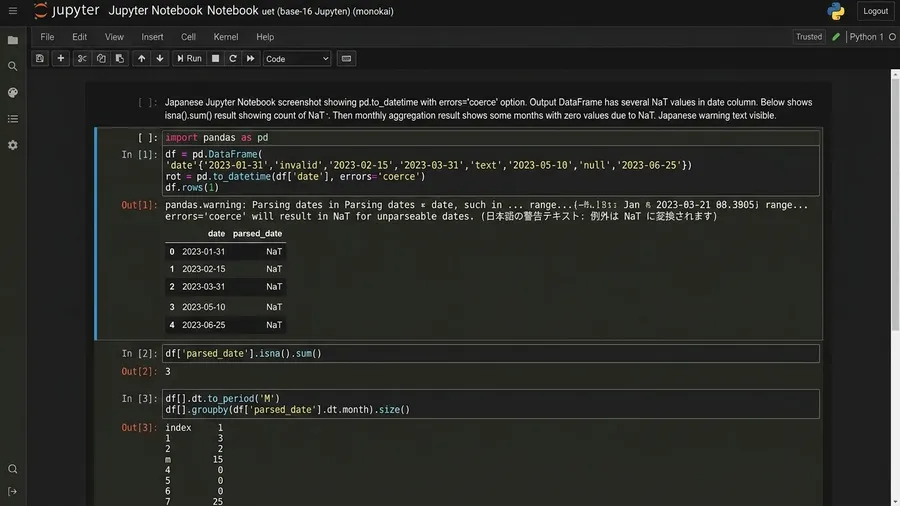Click the parsed_date column header
The width and height of the screenshot is (900, 506).
pyautogui.click(x=257, y=233)
